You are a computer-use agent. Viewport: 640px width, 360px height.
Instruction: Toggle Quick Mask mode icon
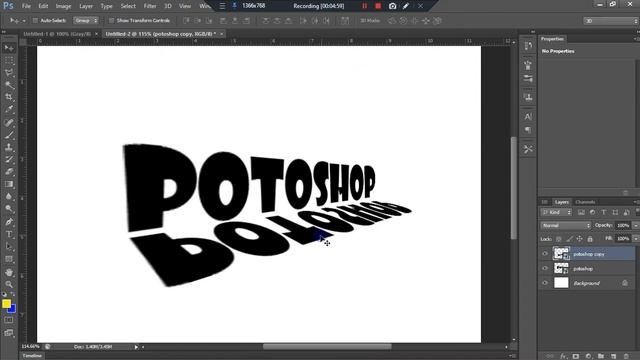[9, 320]
